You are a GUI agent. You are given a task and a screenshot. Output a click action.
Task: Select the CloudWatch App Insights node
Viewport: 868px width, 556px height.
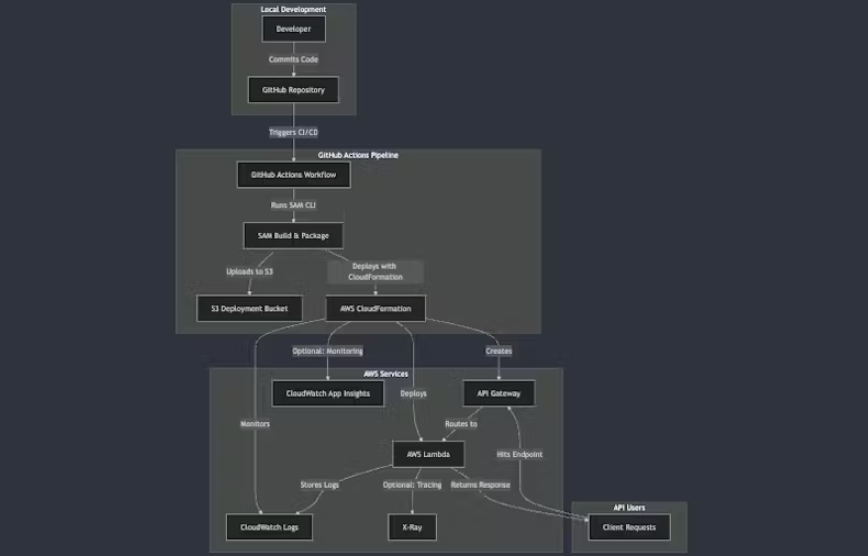point(328,393)
